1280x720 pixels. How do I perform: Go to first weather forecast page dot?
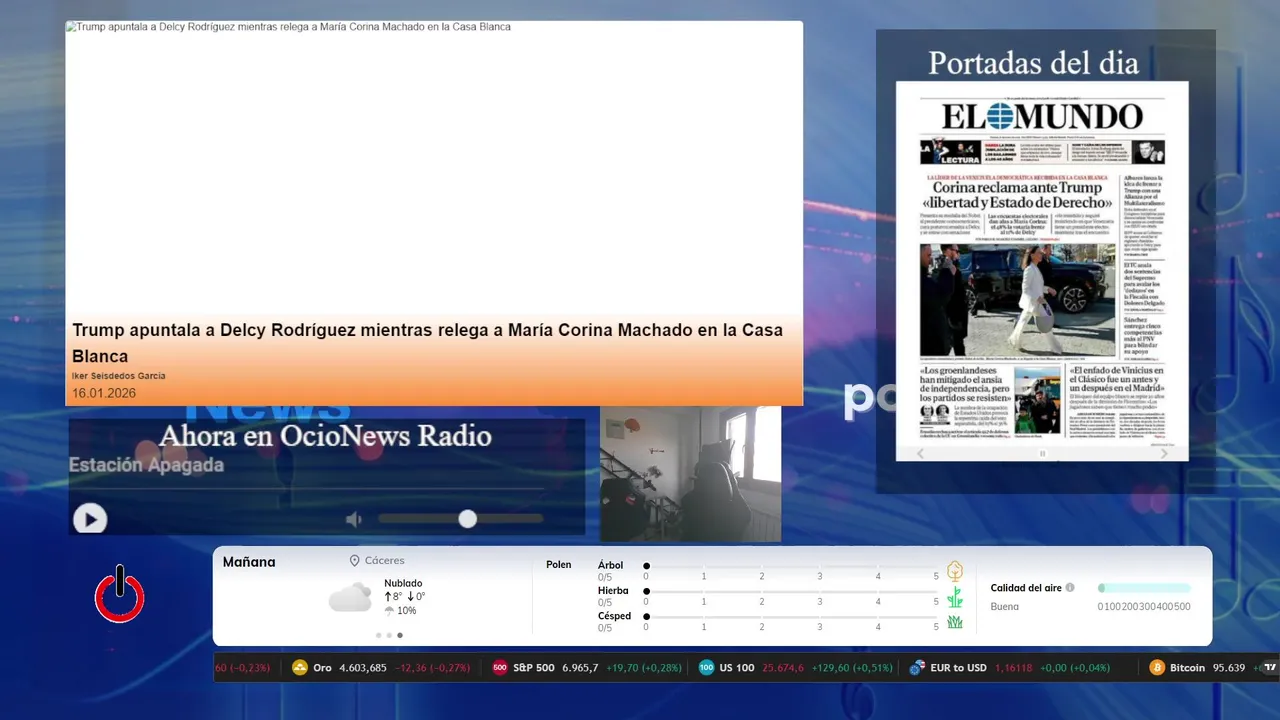379,635
